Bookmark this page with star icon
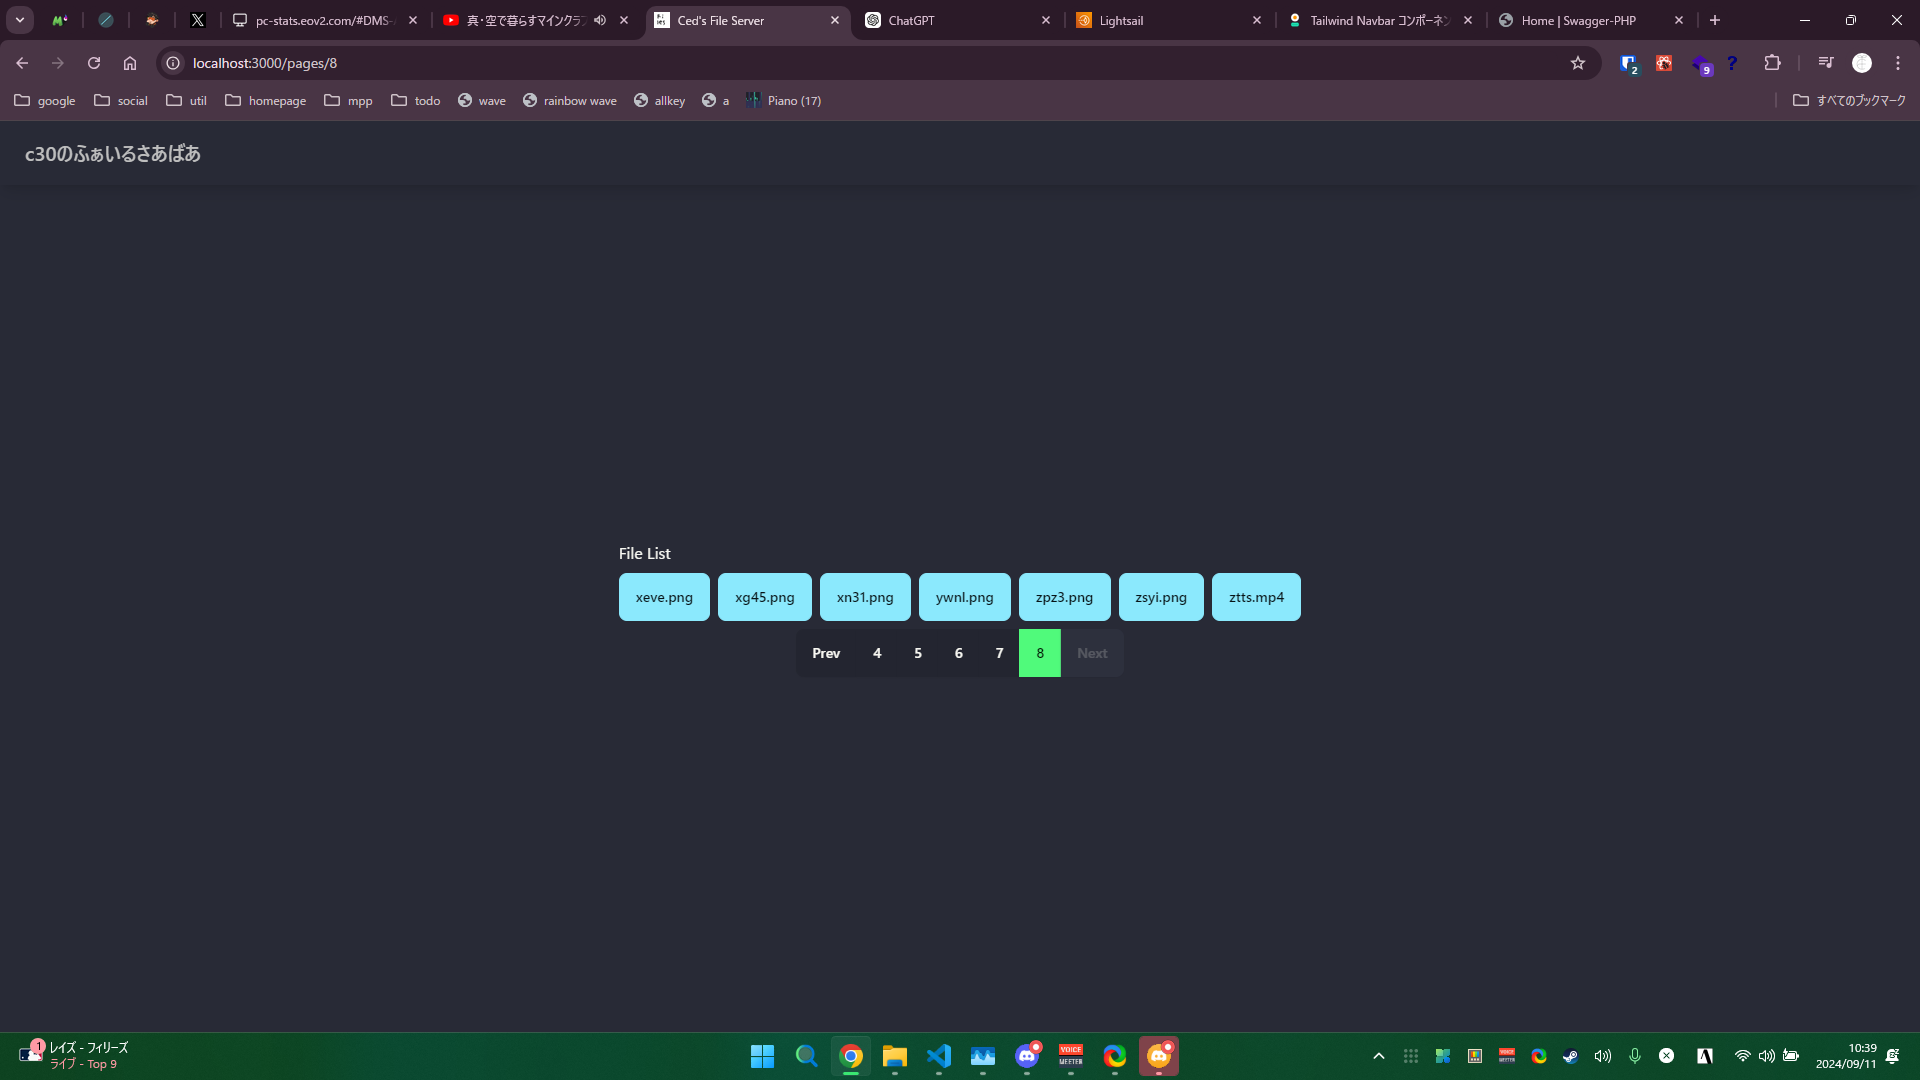The image size is (1920, 1080). (1578, 63)
